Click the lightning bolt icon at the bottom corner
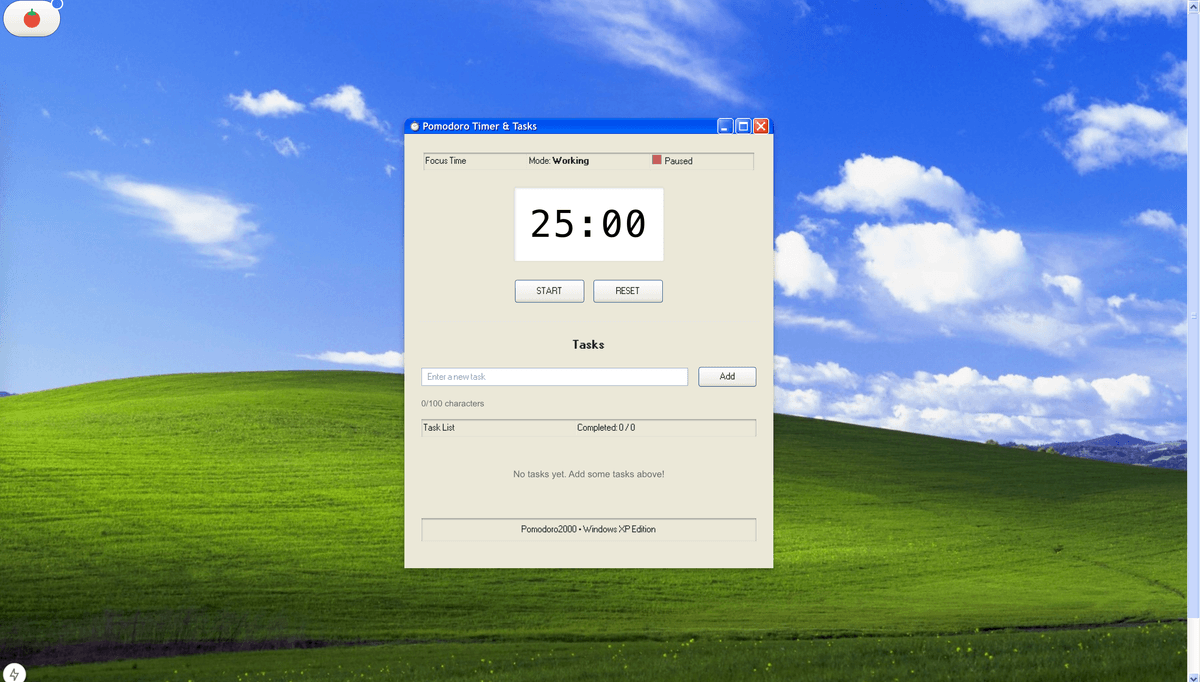The height and width of the screenshot is (682, 1200). pyautogui.click(x=14, y=673)
